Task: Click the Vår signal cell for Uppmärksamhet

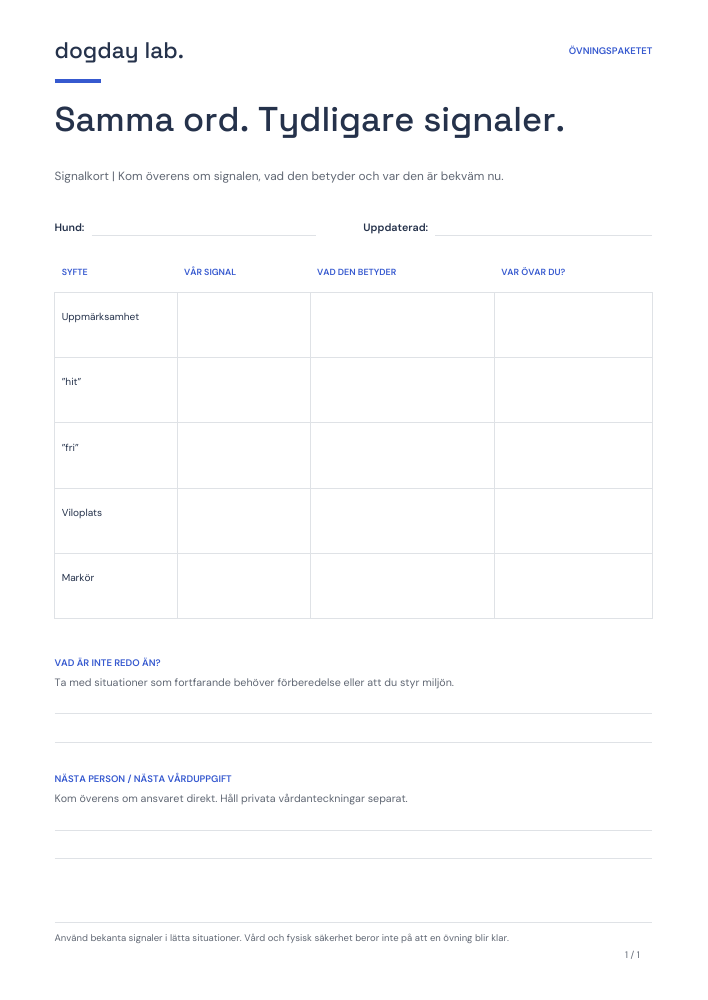Action: [x=244, y=325]
